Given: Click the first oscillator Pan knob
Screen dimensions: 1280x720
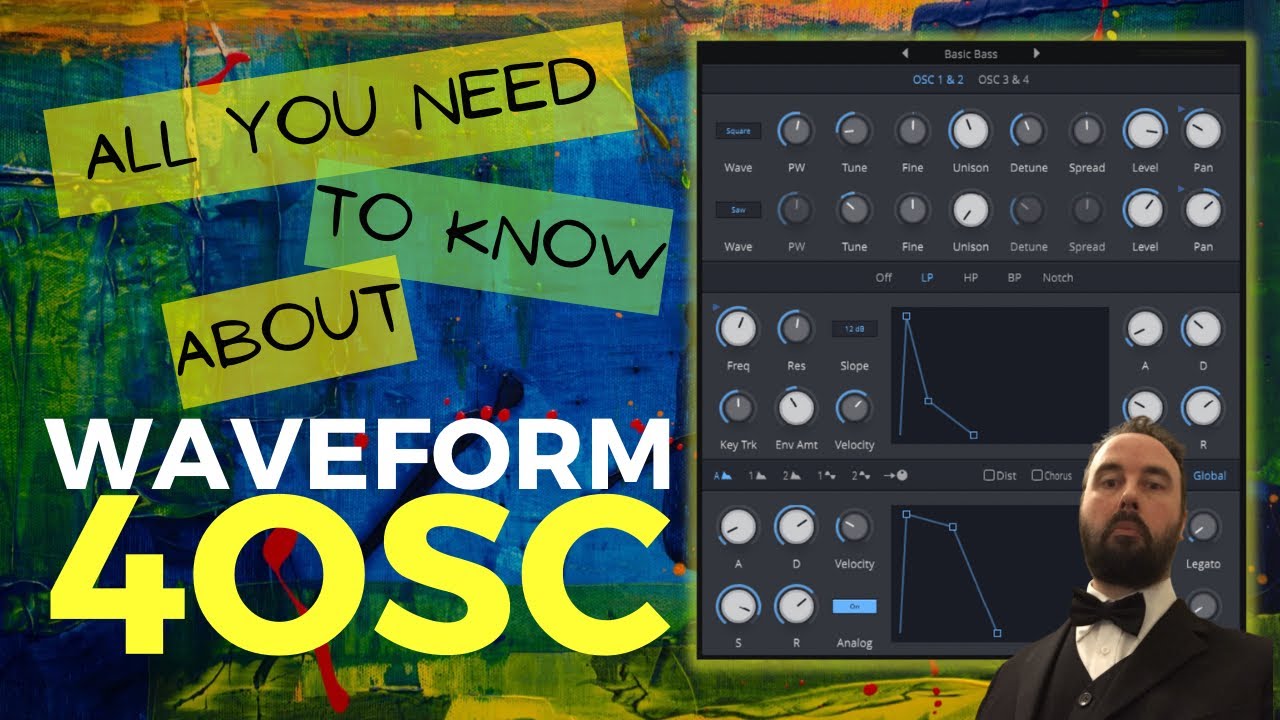Looking at the screenshot, I should (x=1203, y=130).
